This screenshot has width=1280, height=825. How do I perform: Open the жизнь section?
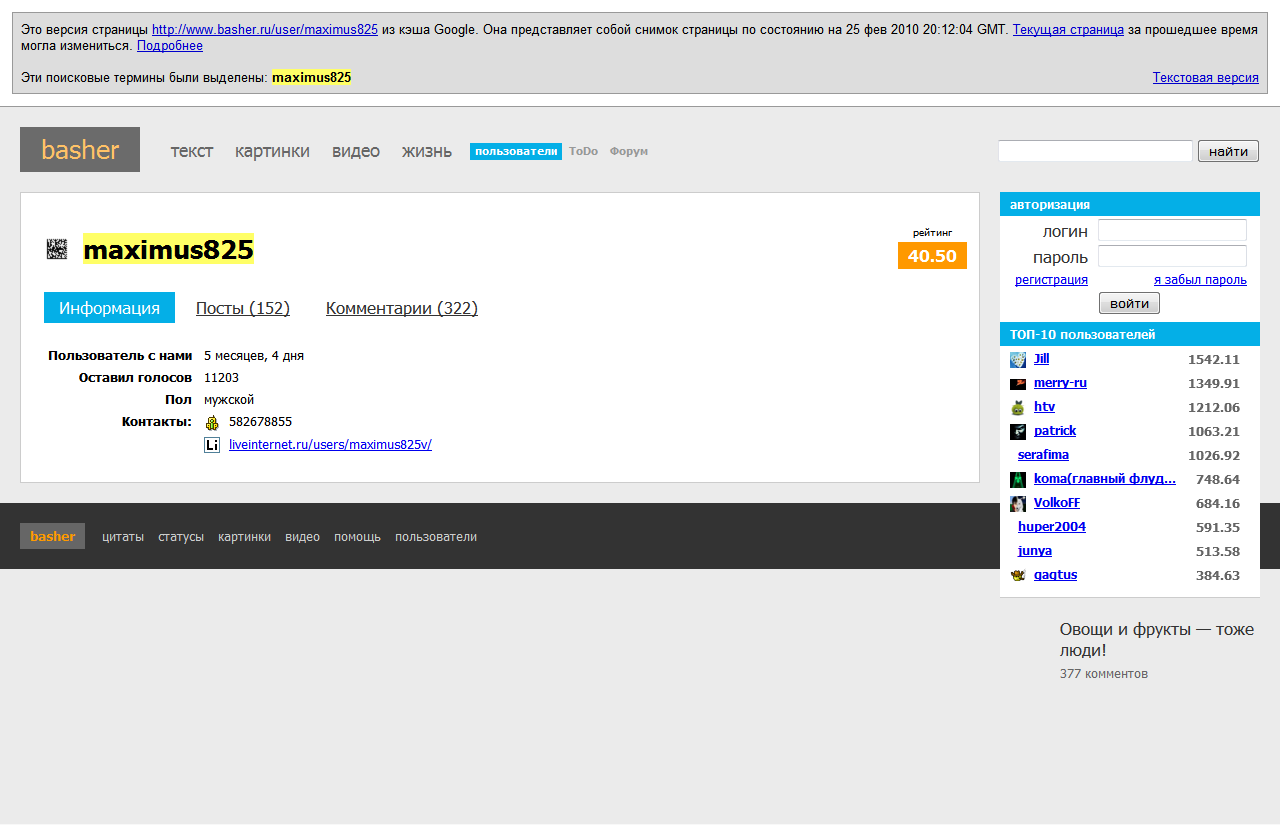click(427, 151)
